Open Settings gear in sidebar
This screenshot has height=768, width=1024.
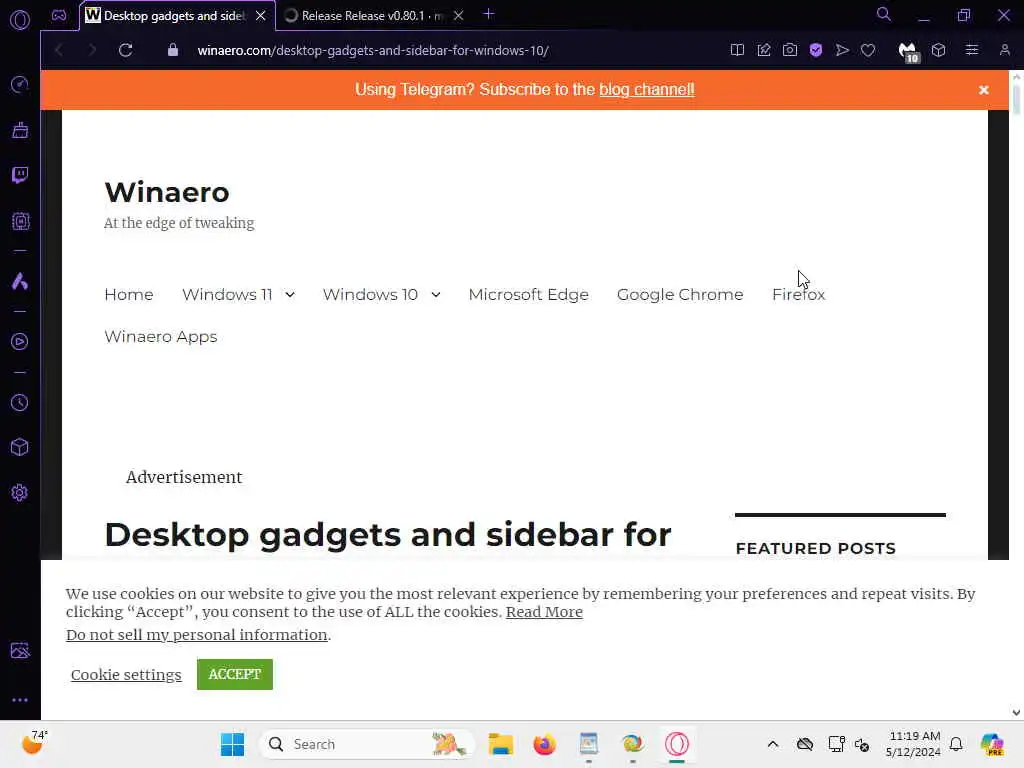[x=20, y=492]
